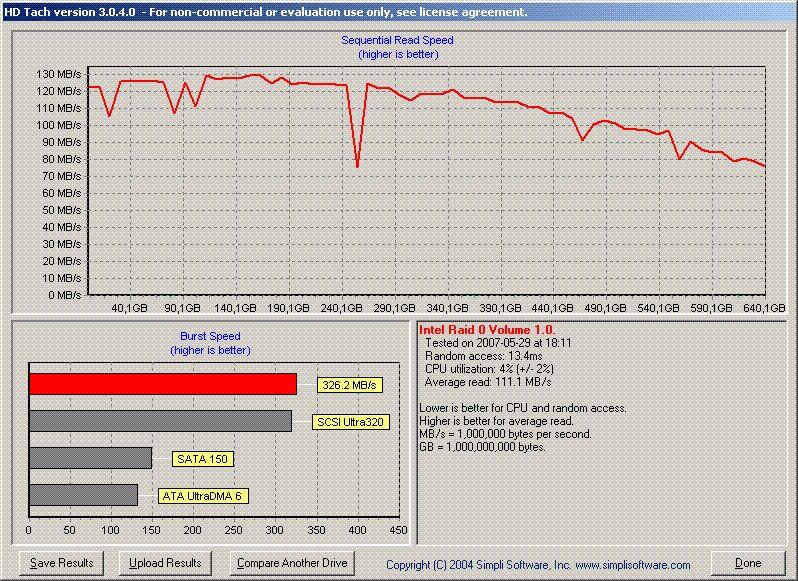This screenshot has width=798, height=581.
Task: Click the 450 burst axis label
Action: tap(398, 530)
